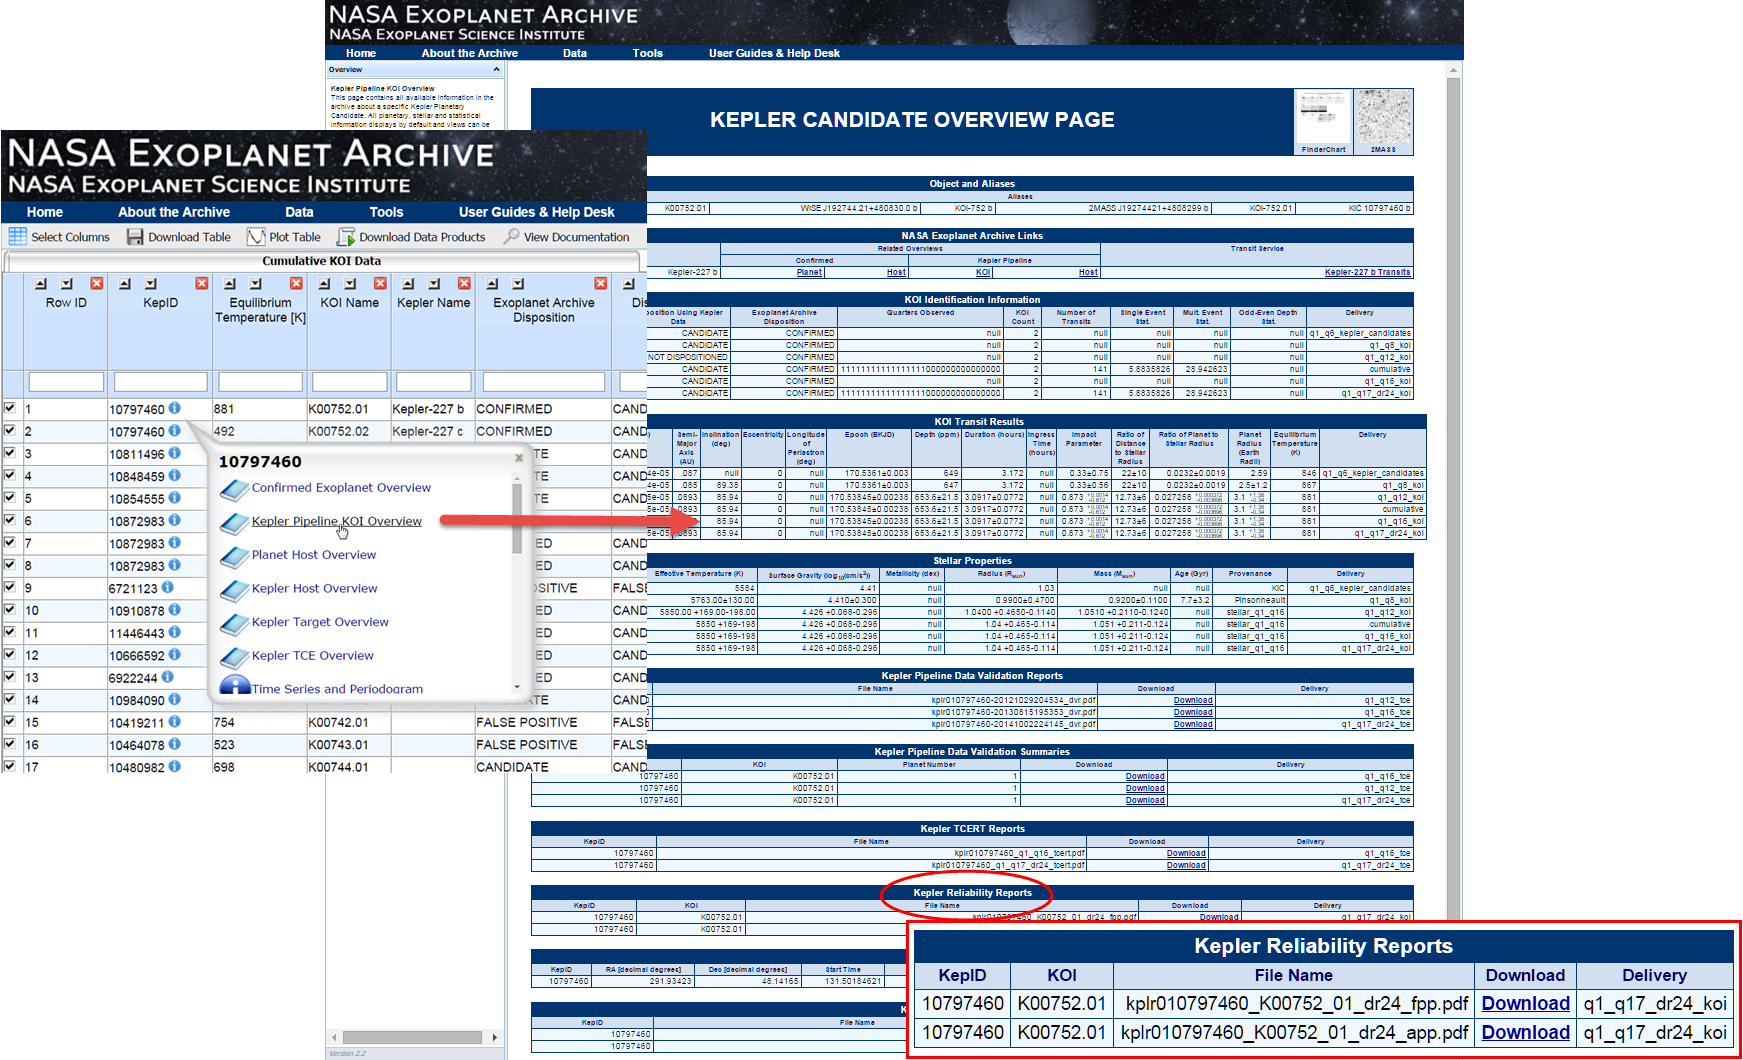Screen dimensions: 1743x1060
Task: Open info icon for KepID 6721123
Action: pos(167,588)
